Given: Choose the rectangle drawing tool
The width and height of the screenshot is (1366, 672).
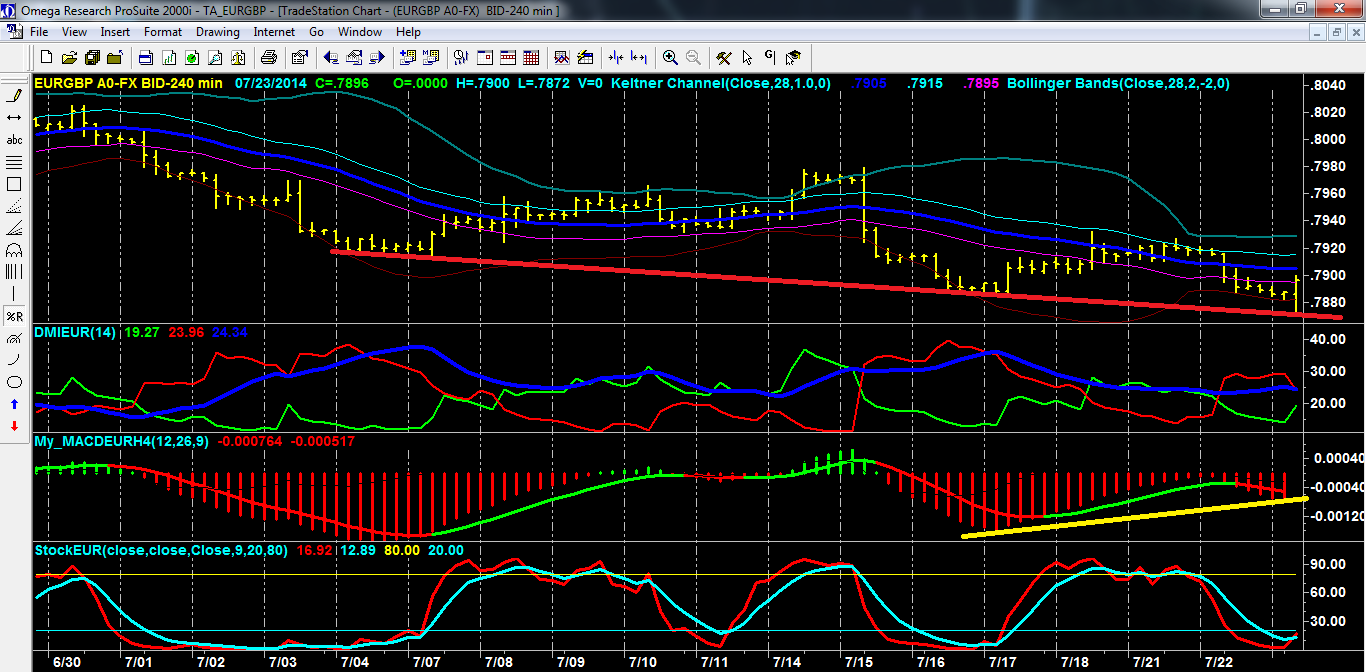Looking at the screenshot, I should click(15, 184).
